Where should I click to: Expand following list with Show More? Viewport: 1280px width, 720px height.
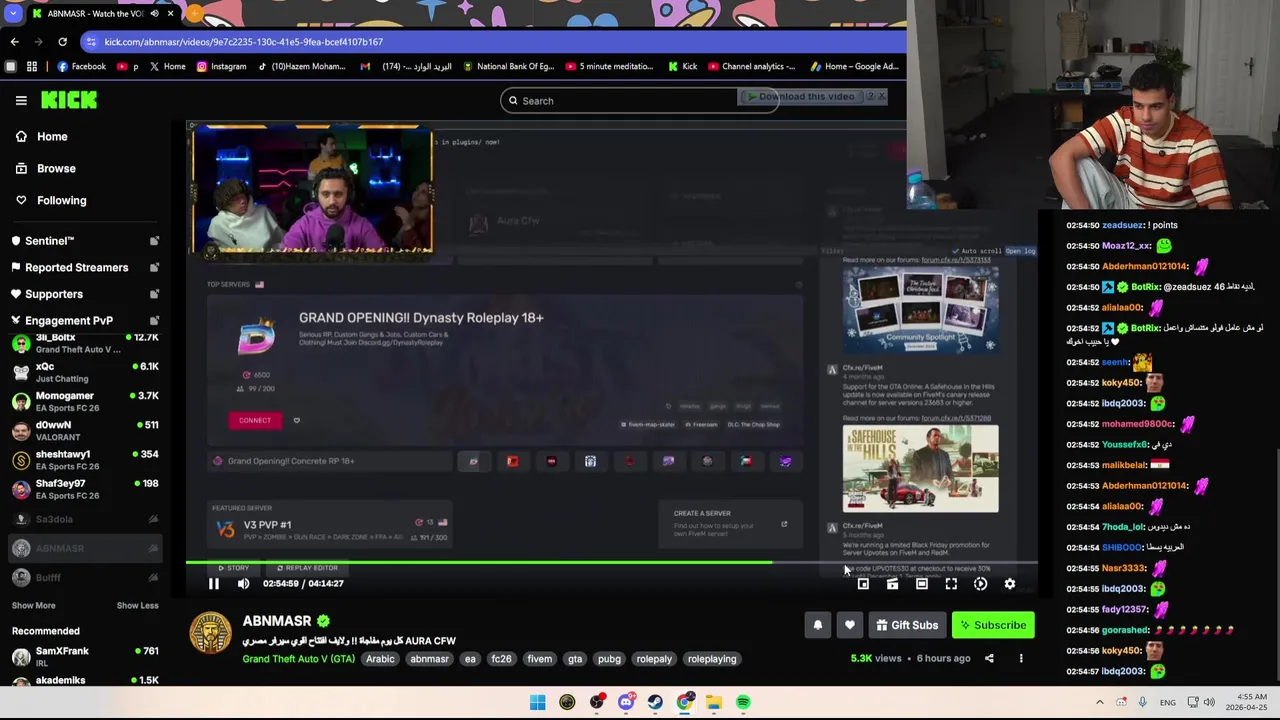coord(33,605)
